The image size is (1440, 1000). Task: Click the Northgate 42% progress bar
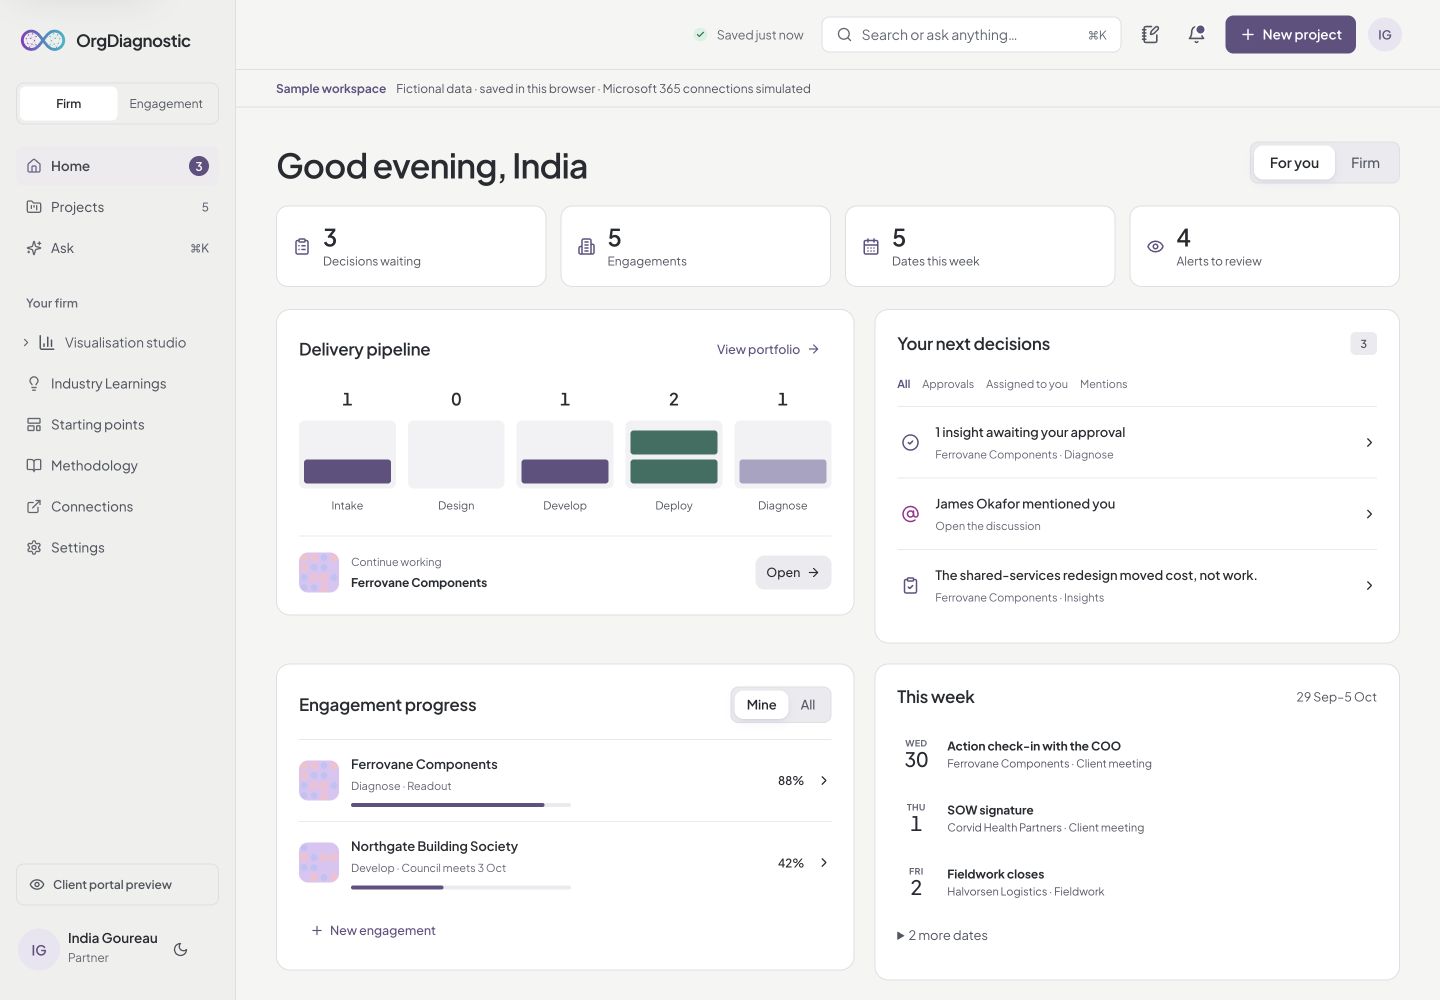pos(461,887)
